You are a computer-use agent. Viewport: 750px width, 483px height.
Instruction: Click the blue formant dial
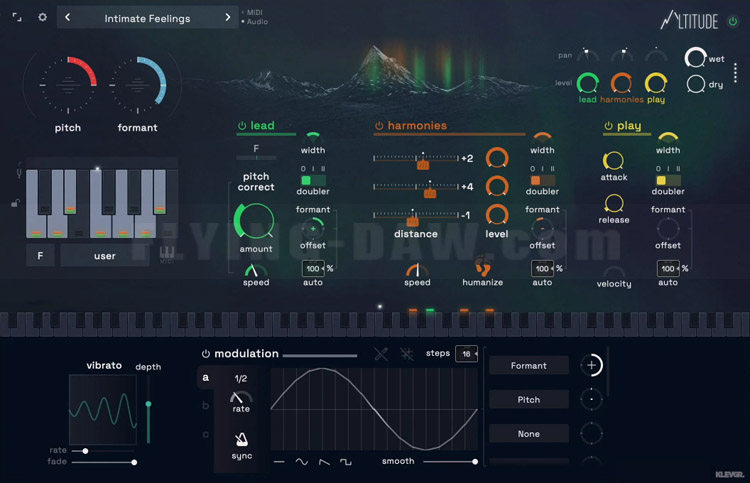[138, 85]
